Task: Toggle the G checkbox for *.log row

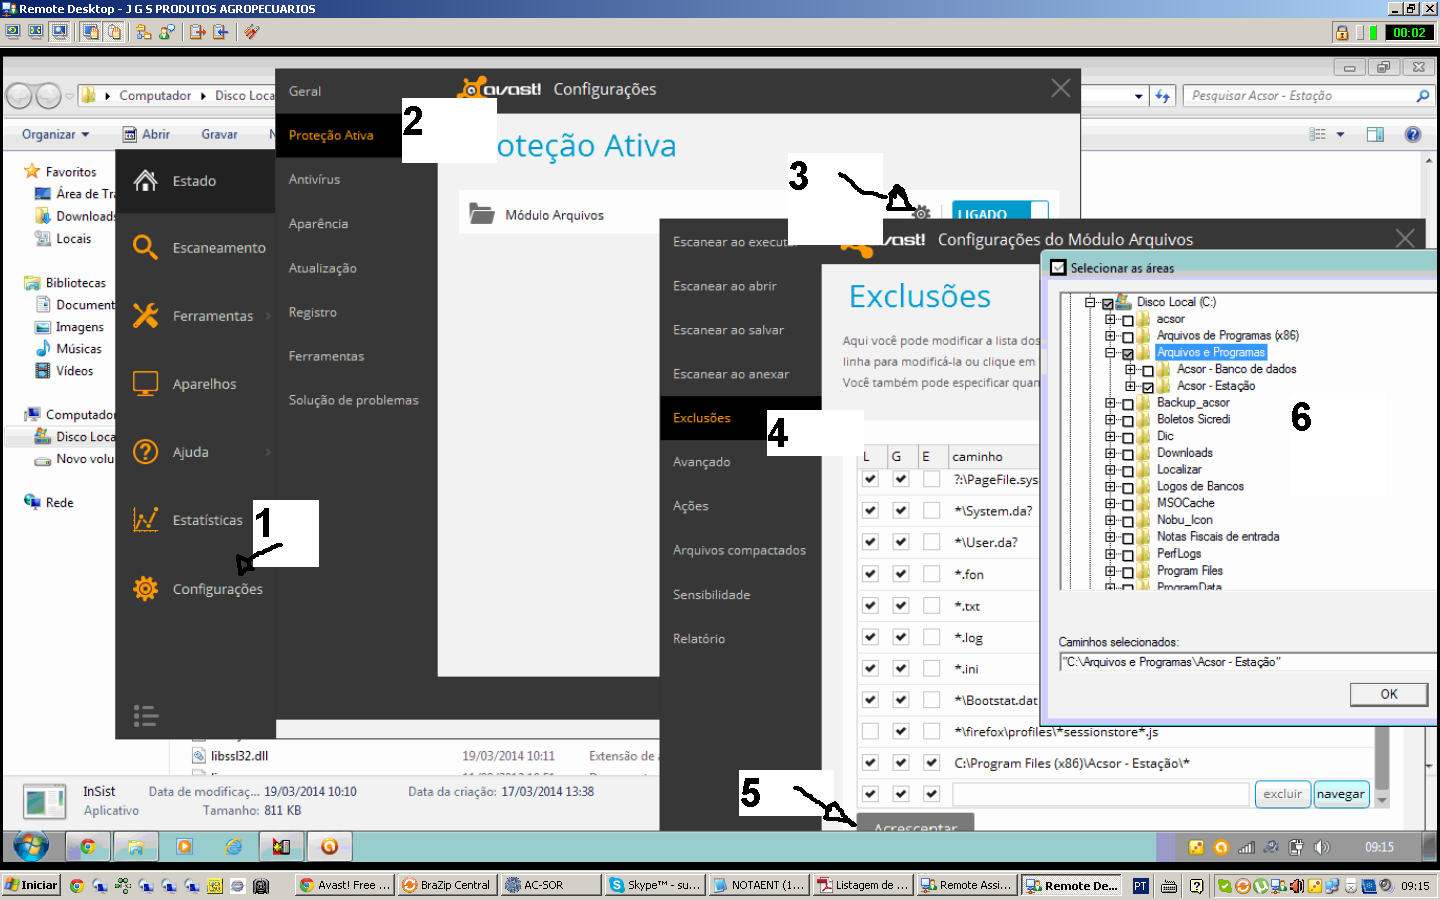Action: tap(901, 637)
